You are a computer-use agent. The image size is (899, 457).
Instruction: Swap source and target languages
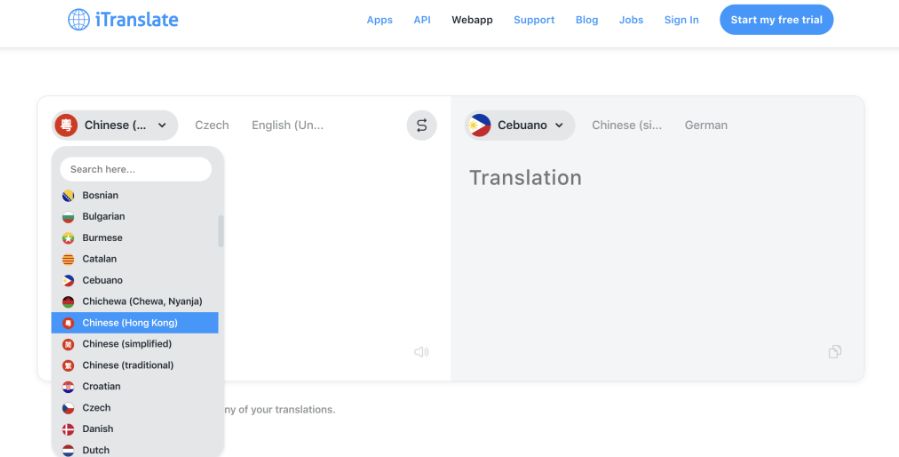click(x=421, y=125)
